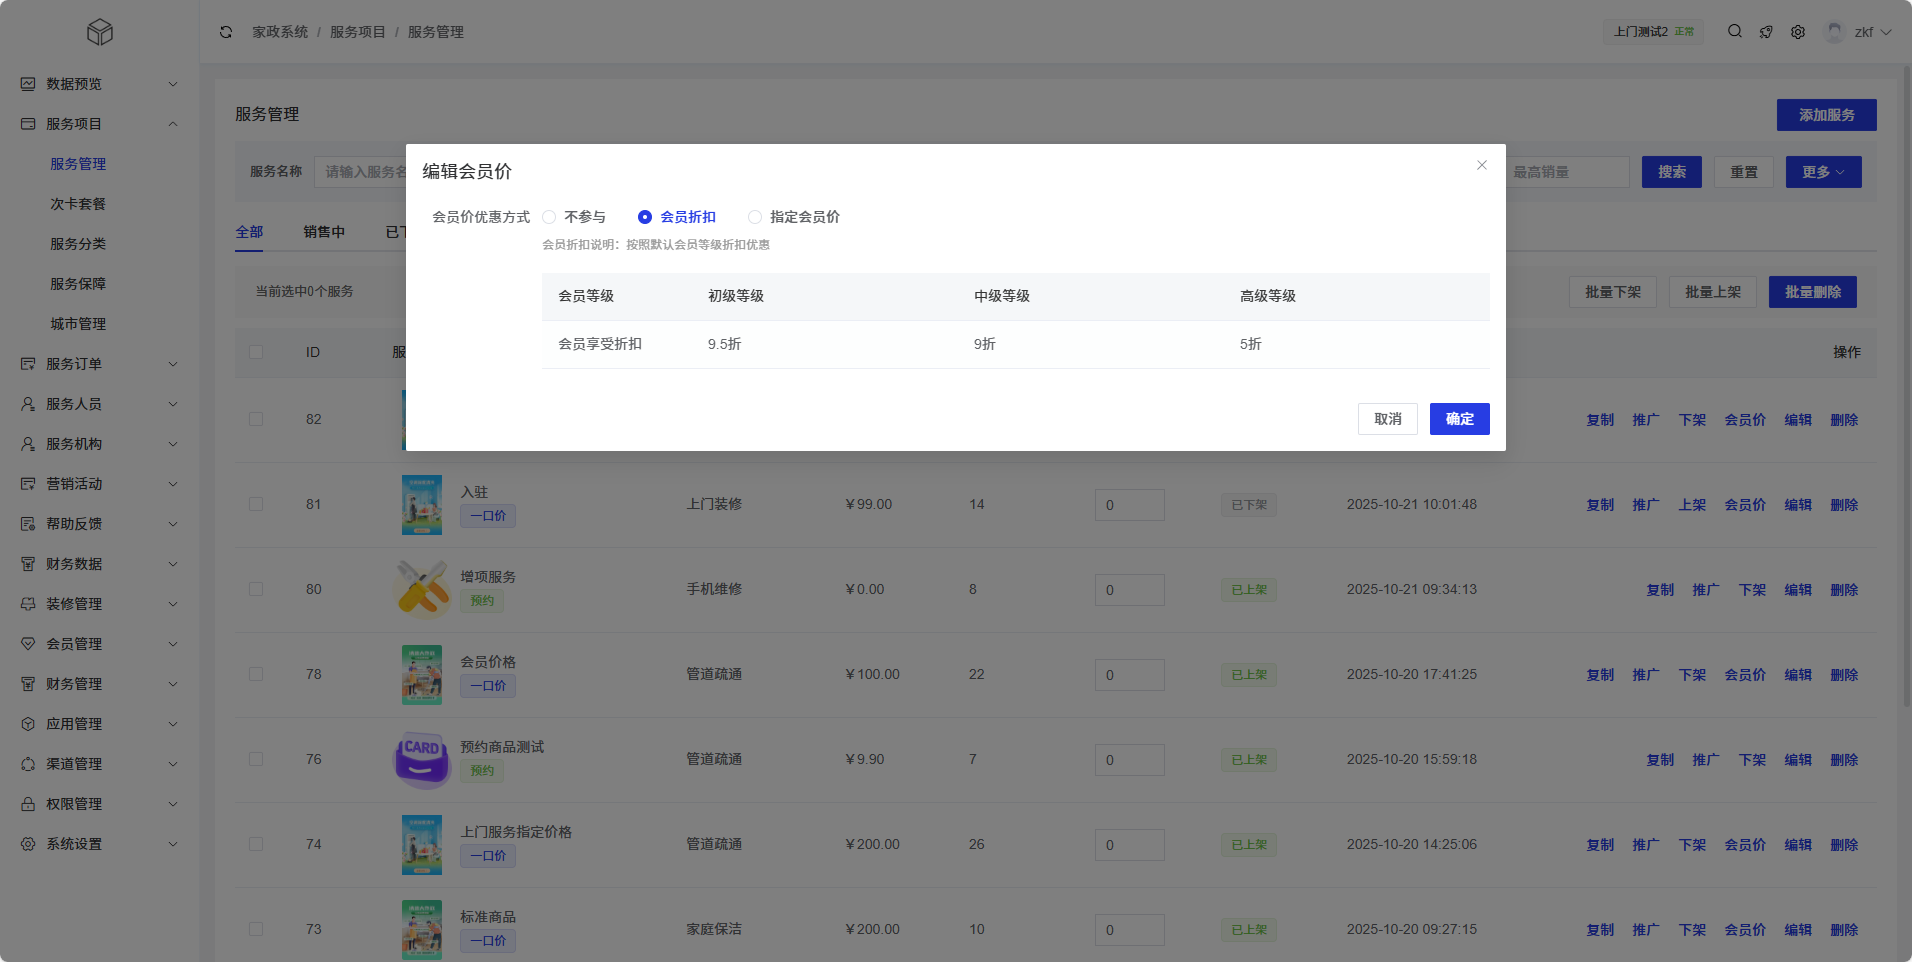This screenshot has height=962, width=1912.
Task: Confirm the dialog with 确定 button
Action: pos(1459,419)
